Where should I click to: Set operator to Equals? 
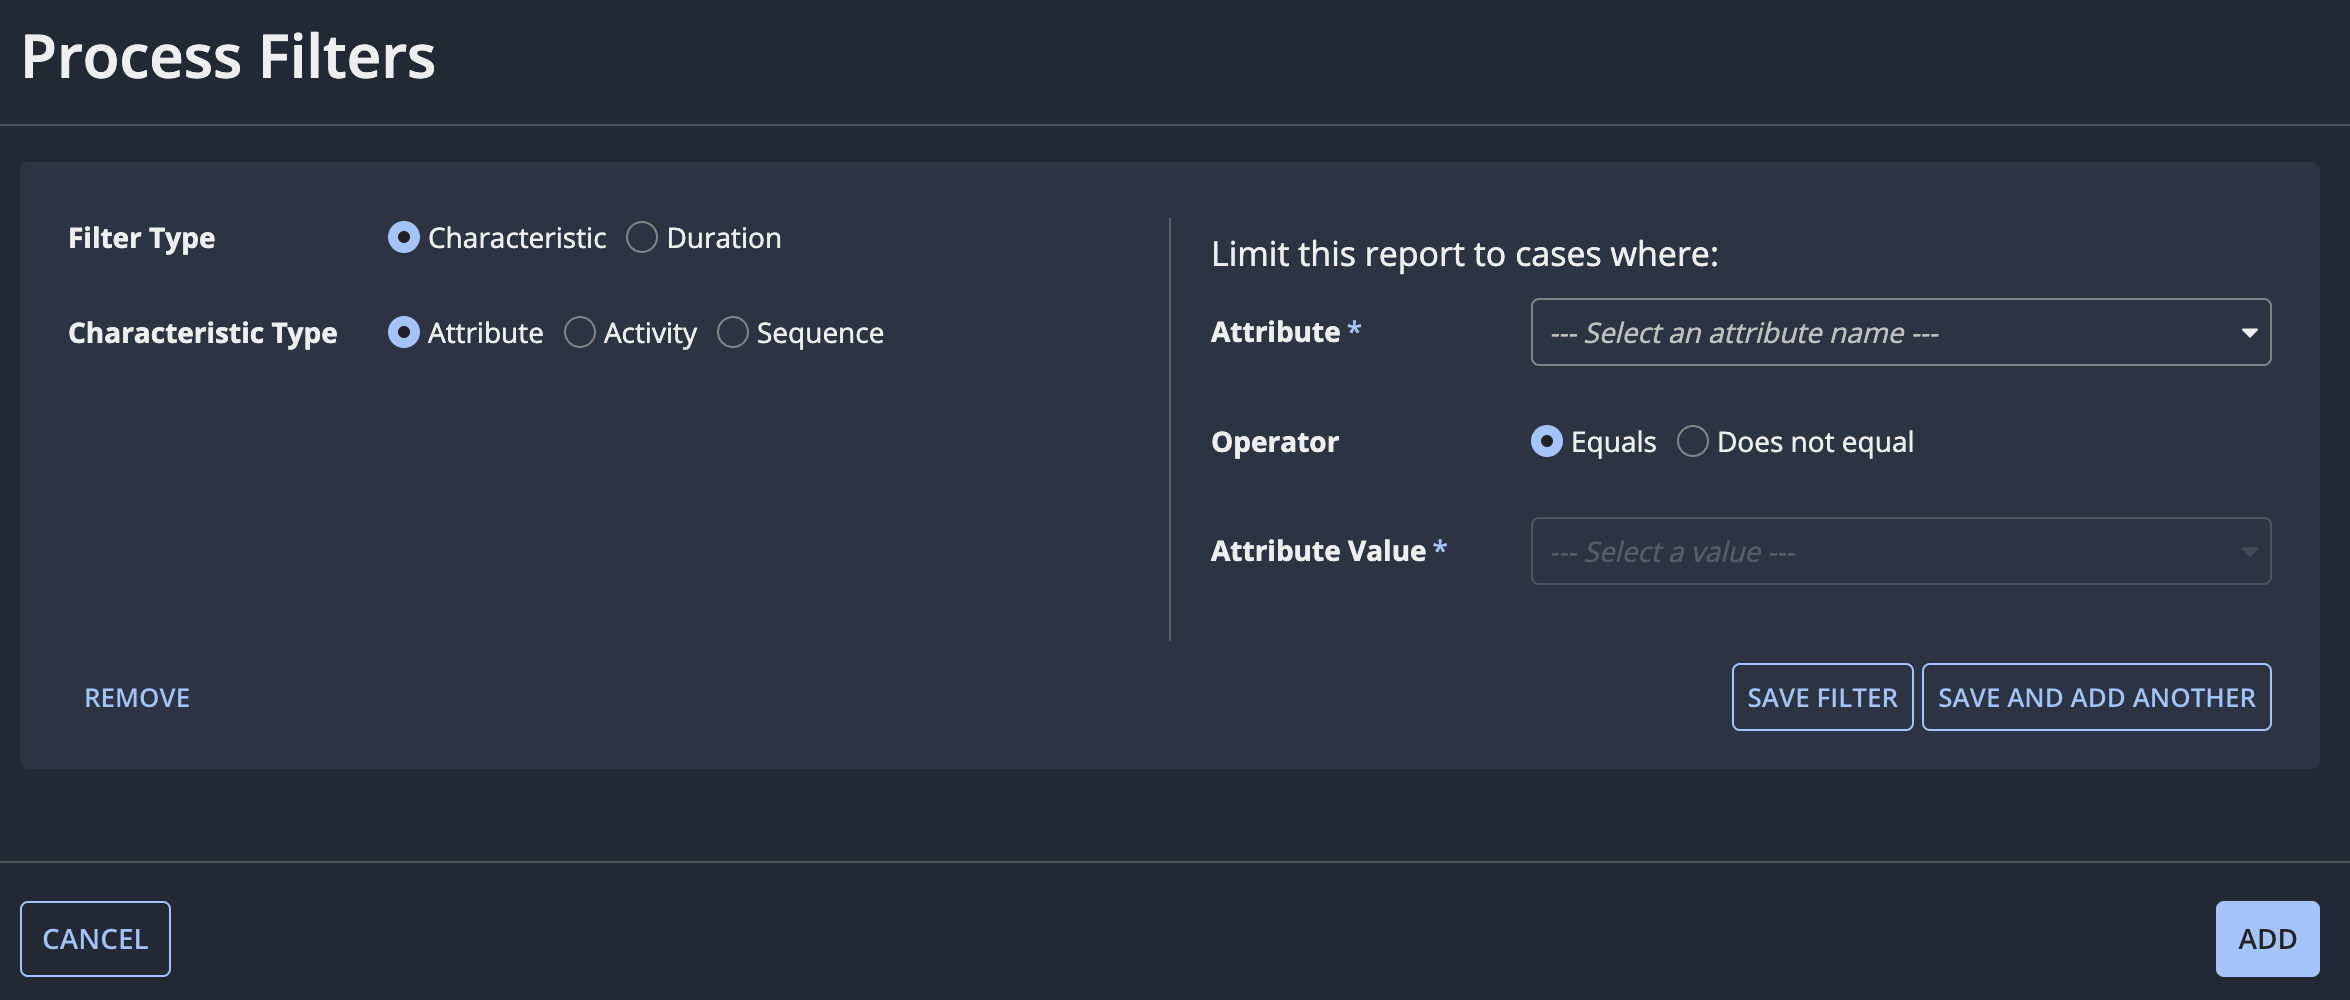pyautogui.click(x=1546, y=441)
